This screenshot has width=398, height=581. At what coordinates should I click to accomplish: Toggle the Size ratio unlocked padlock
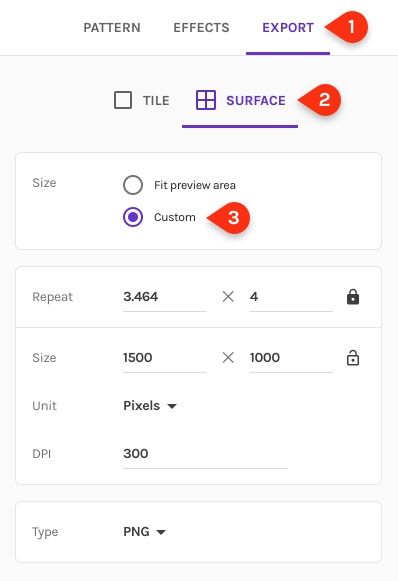pos(352,358)
